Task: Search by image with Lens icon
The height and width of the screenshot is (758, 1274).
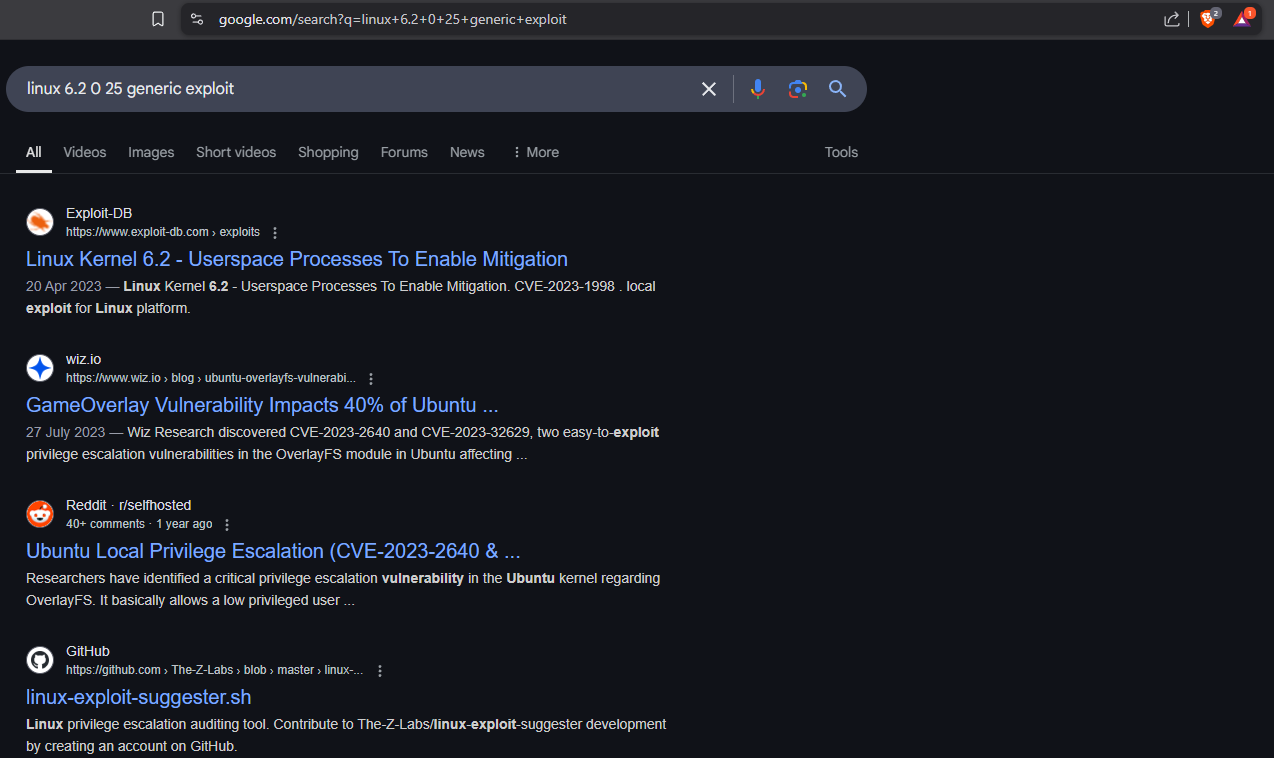Action: click(x=797, y=89)
